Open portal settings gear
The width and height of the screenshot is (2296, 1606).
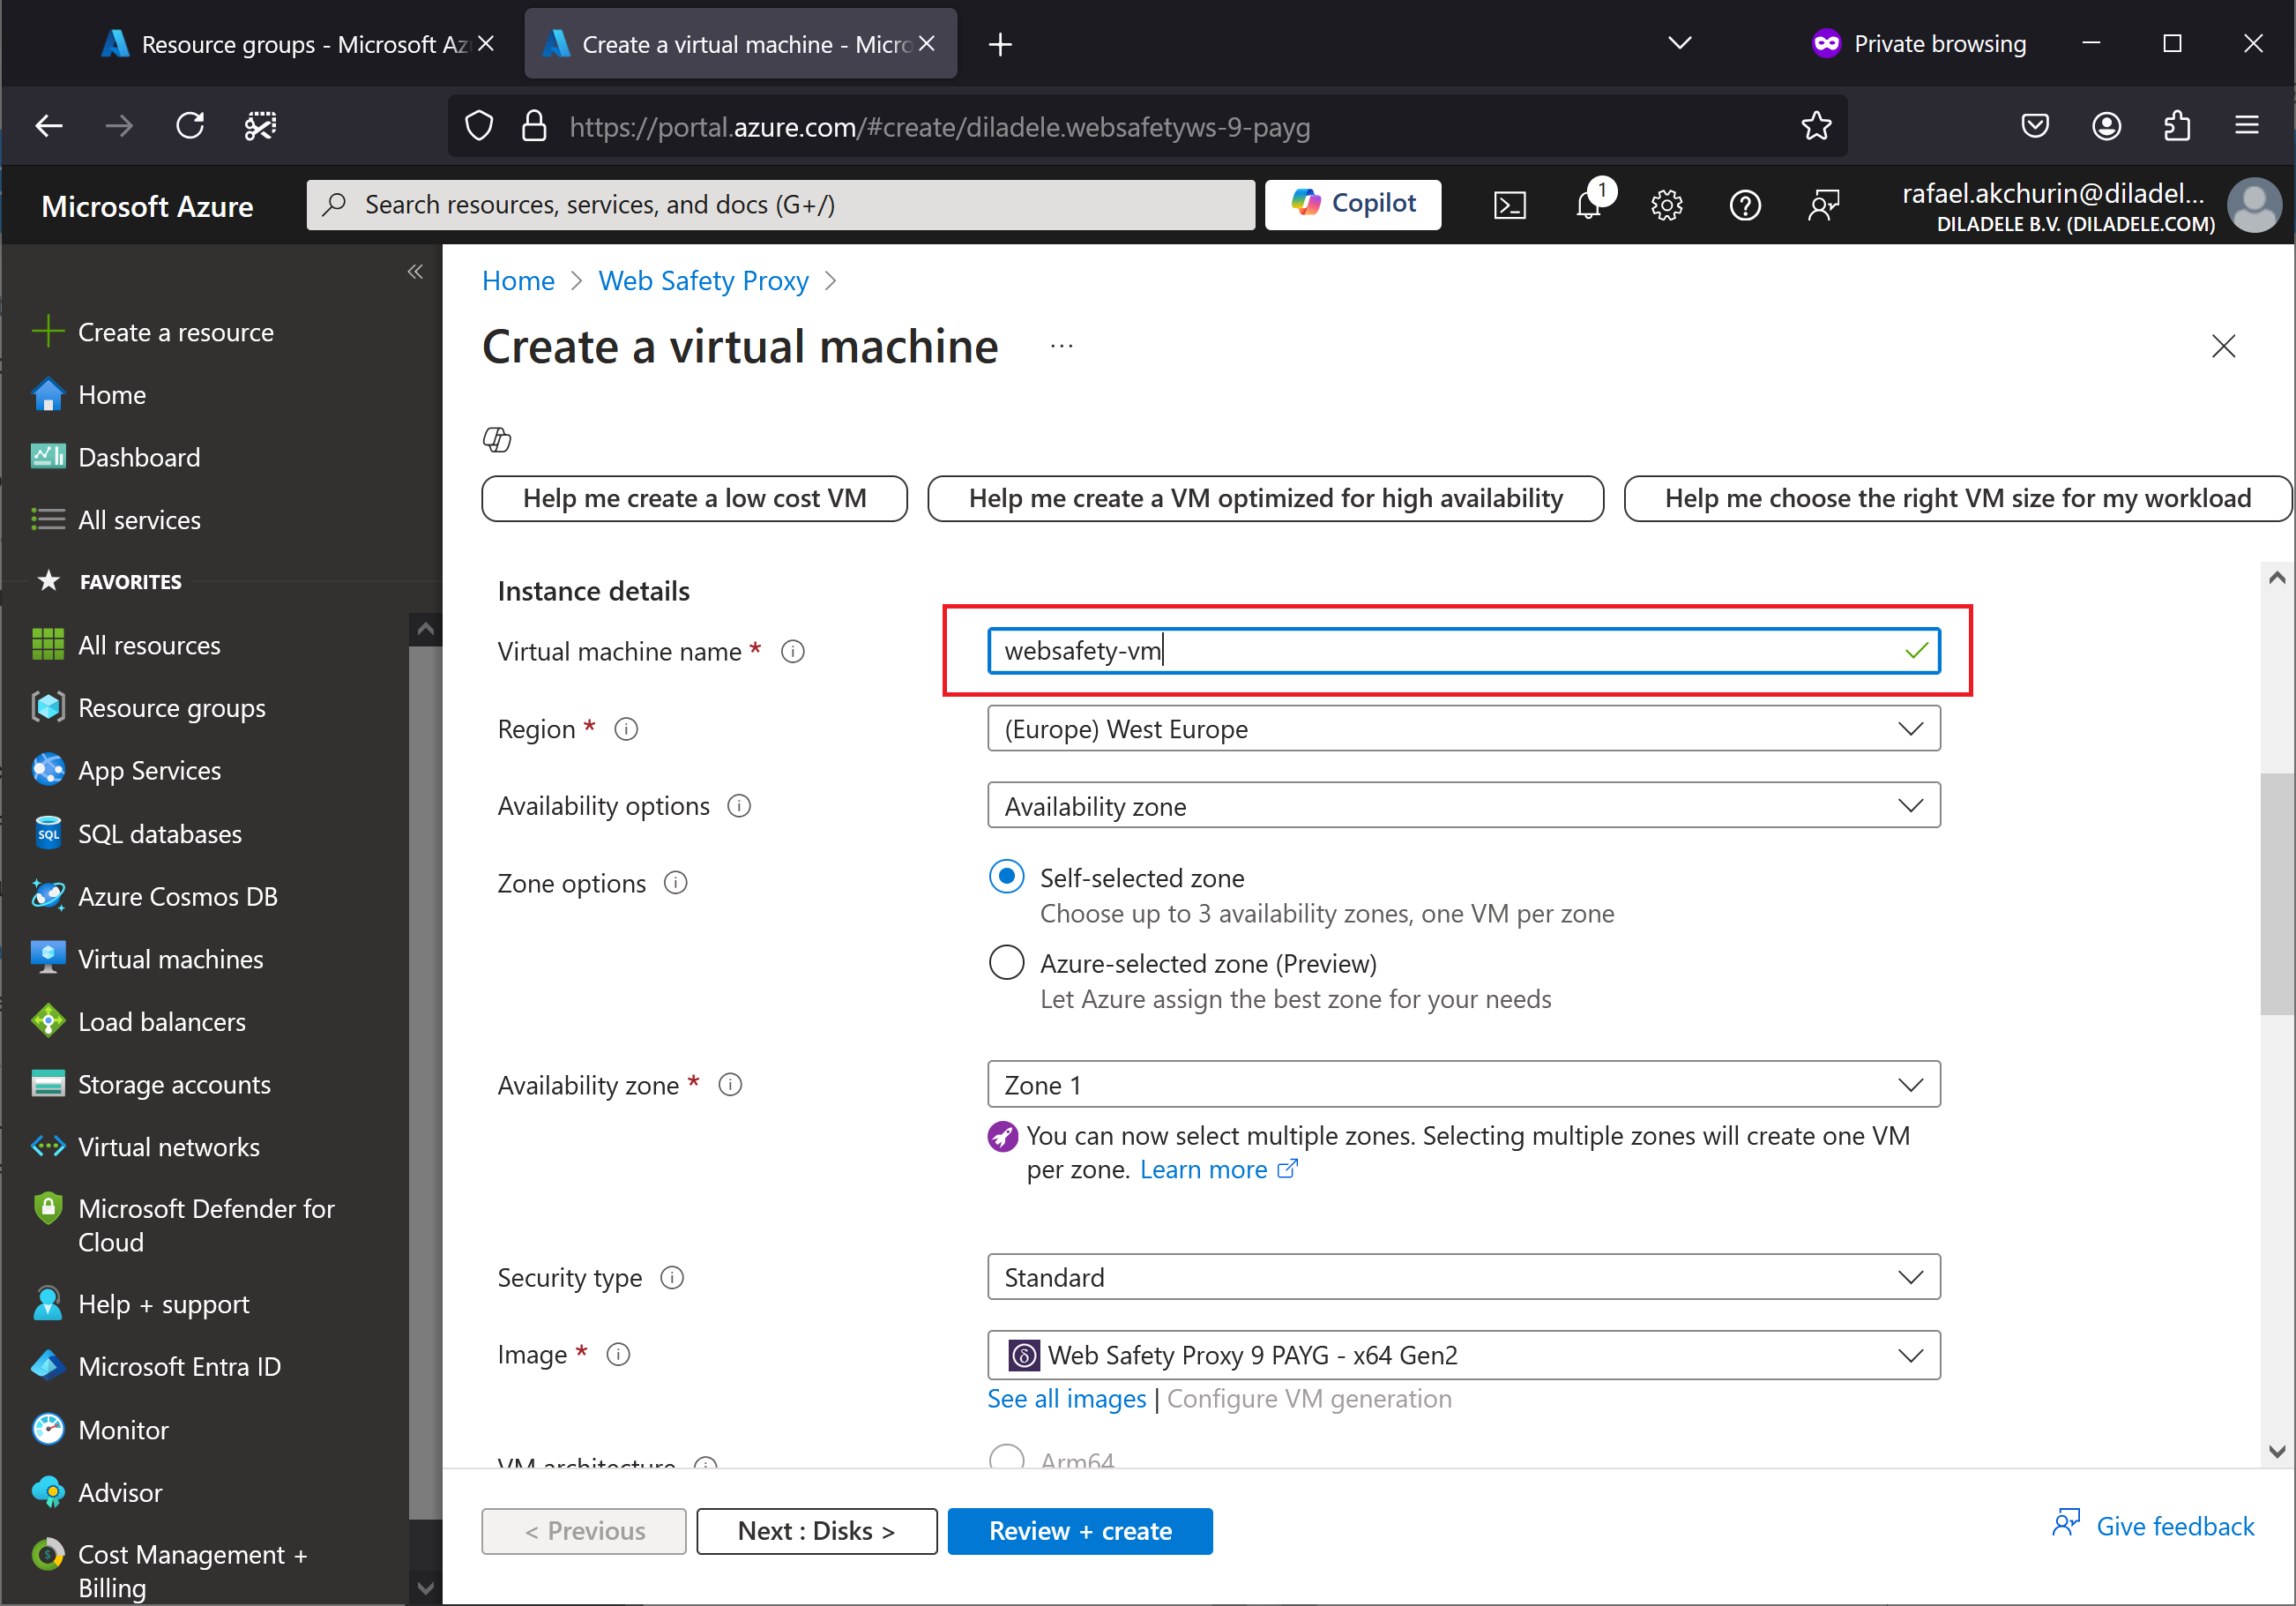[1666, 205]
